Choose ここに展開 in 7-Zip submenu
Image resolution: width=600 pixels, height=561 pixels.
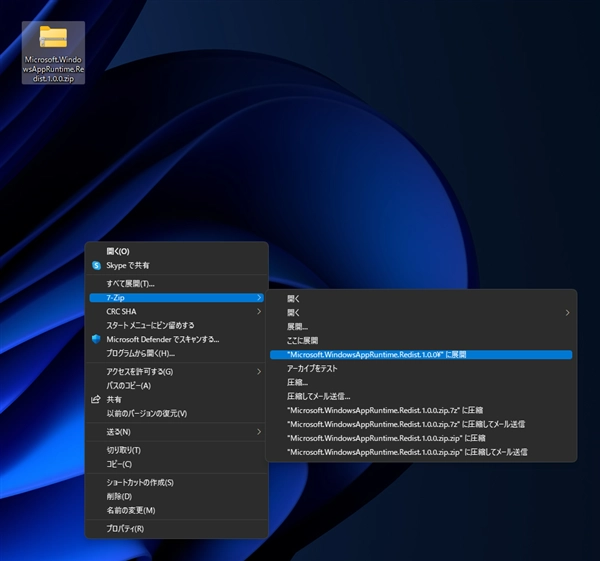(421, 341)
